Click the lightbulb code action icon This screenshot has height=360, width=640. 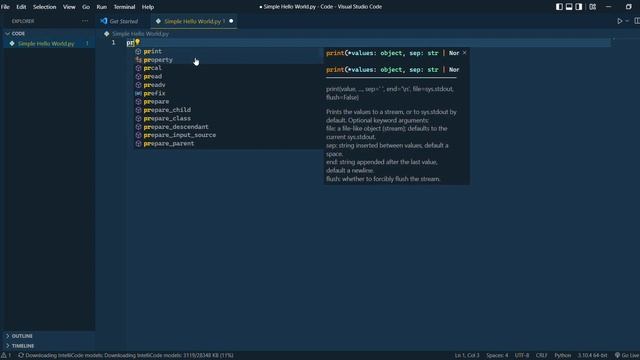tap(138, 42)
